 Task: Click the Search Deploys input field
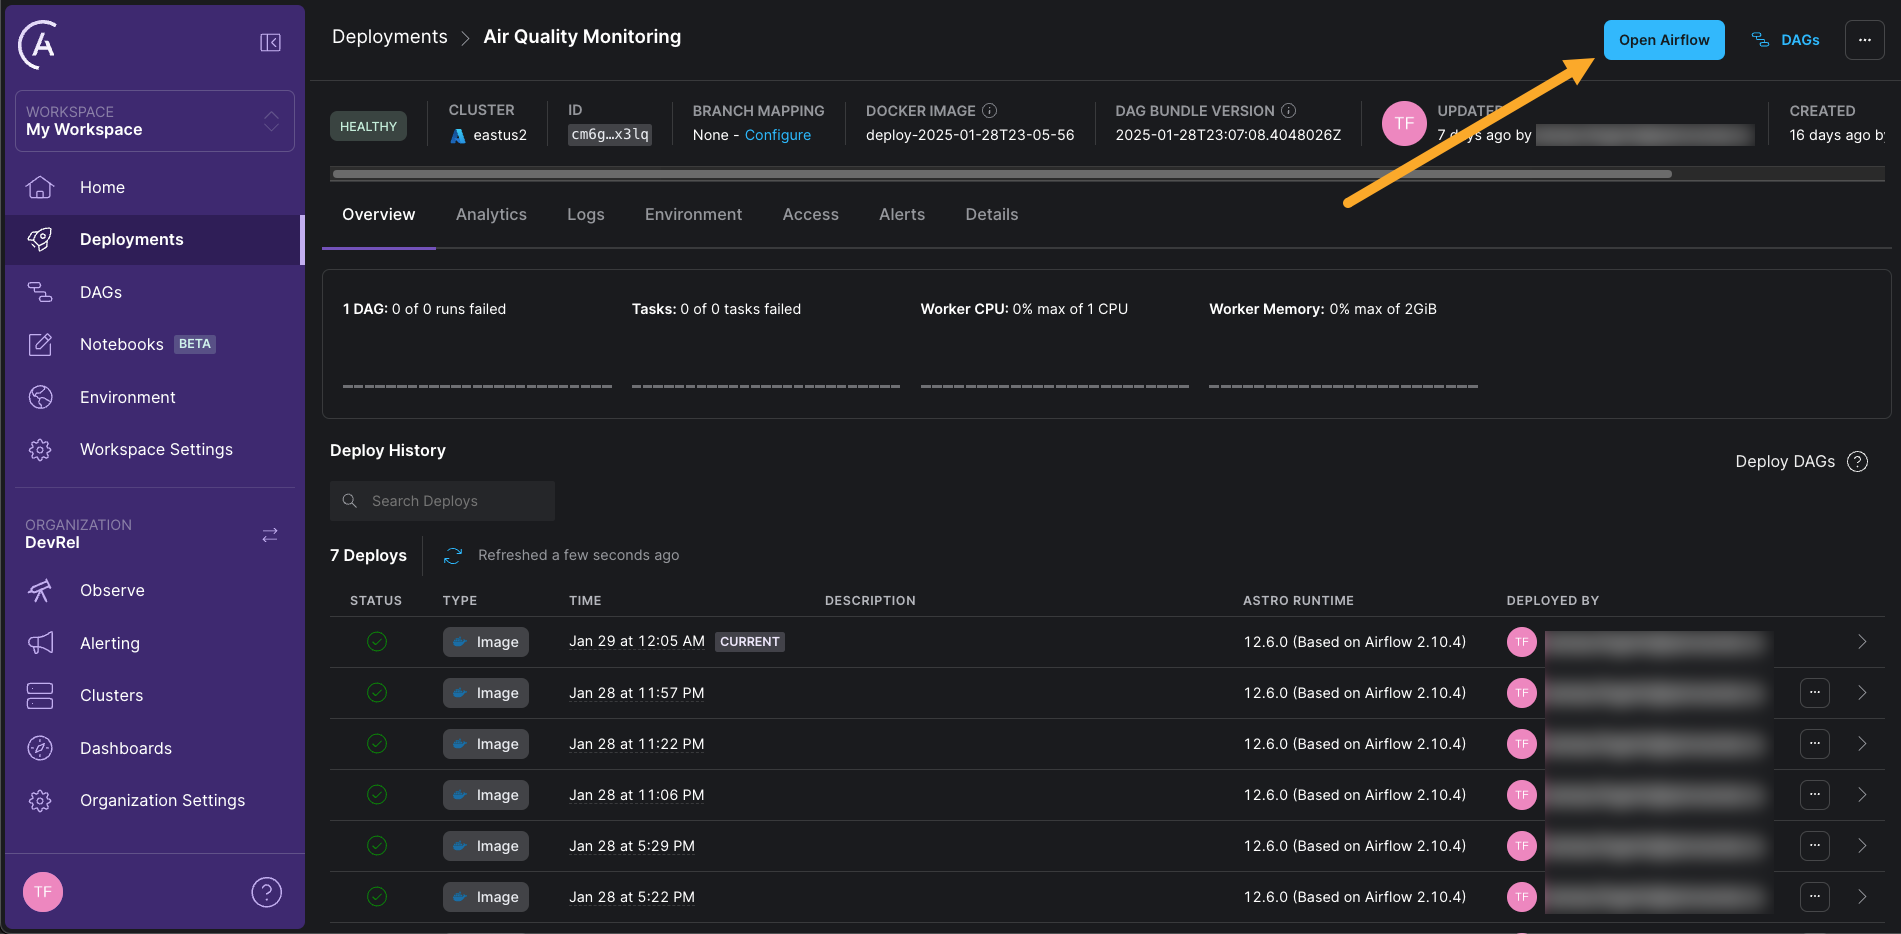(441, 500)
